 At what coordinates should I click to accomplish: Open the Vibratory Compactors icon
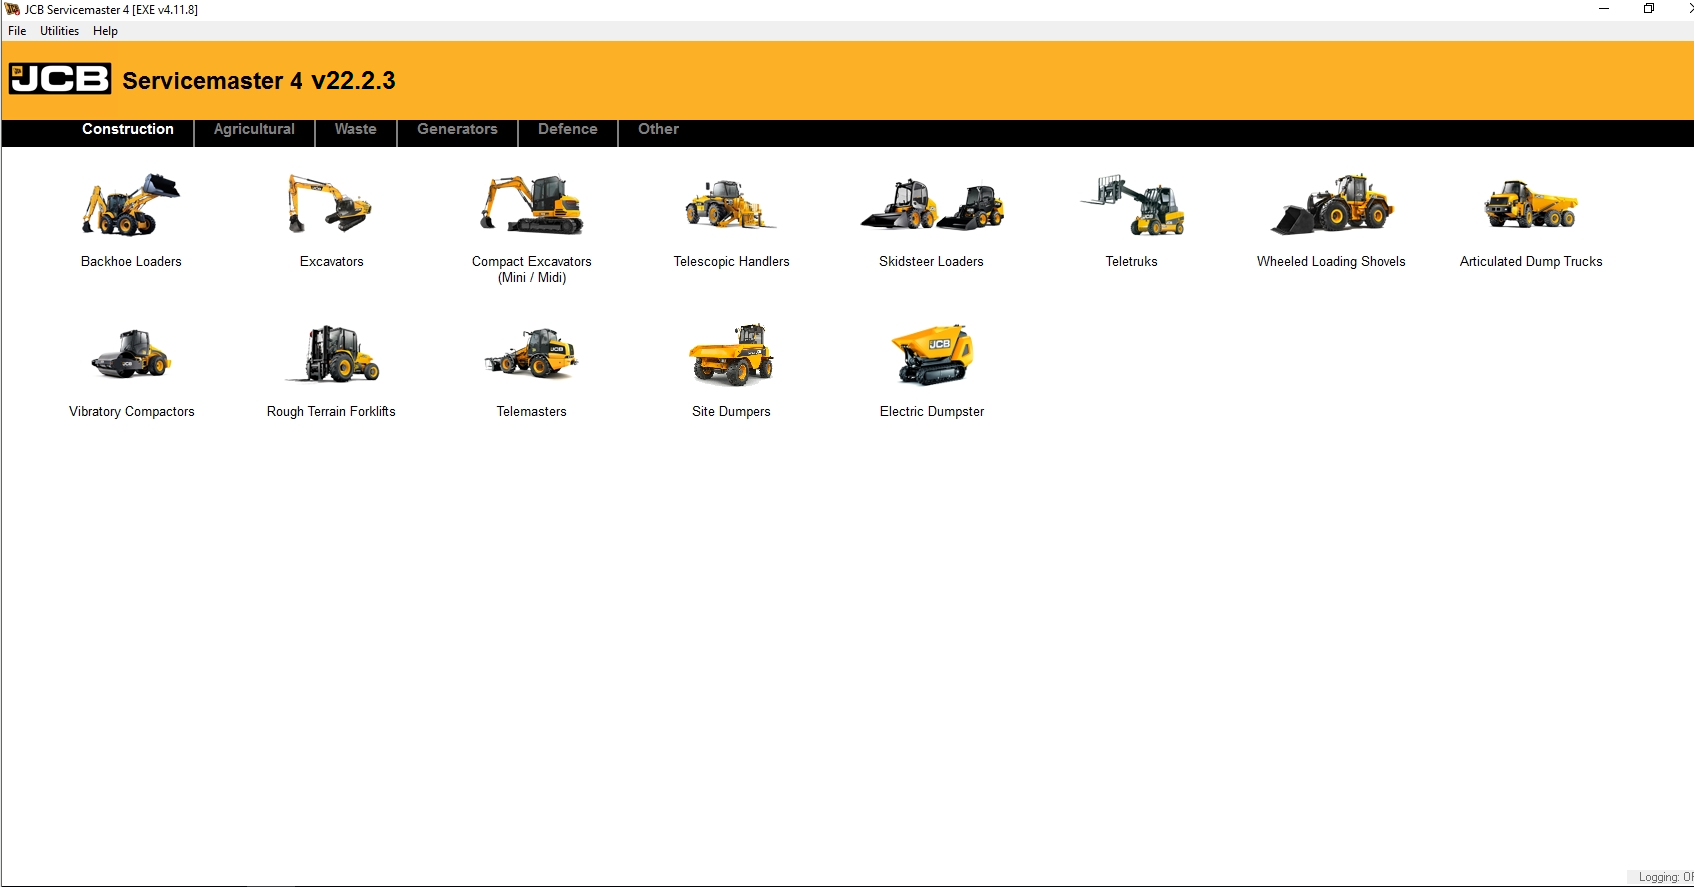click(131, 354)
